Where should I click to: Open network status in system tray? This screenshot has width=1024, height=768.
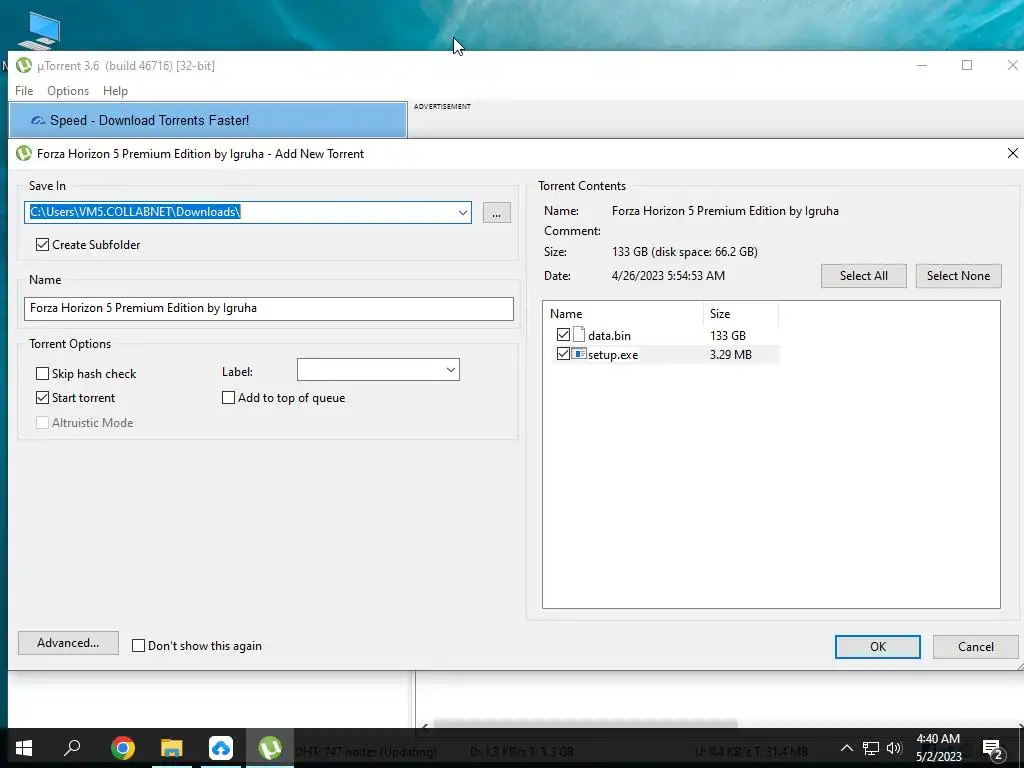pyautogui.click(x=871, y=748)
